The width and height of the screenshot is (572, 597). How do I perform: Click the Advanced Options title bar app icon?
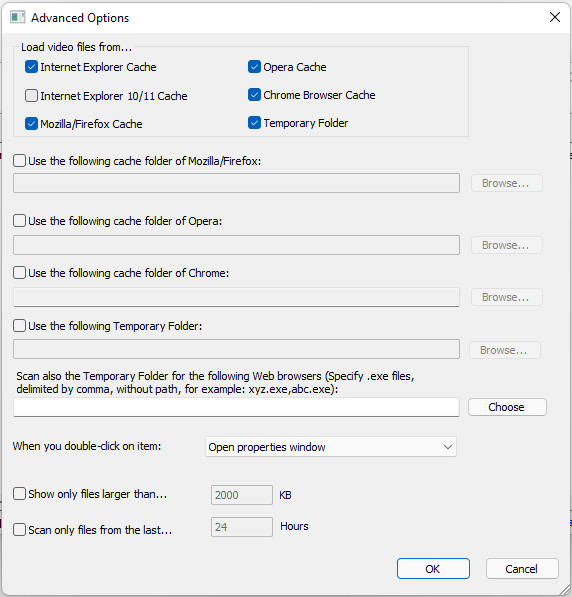point(18,18)
